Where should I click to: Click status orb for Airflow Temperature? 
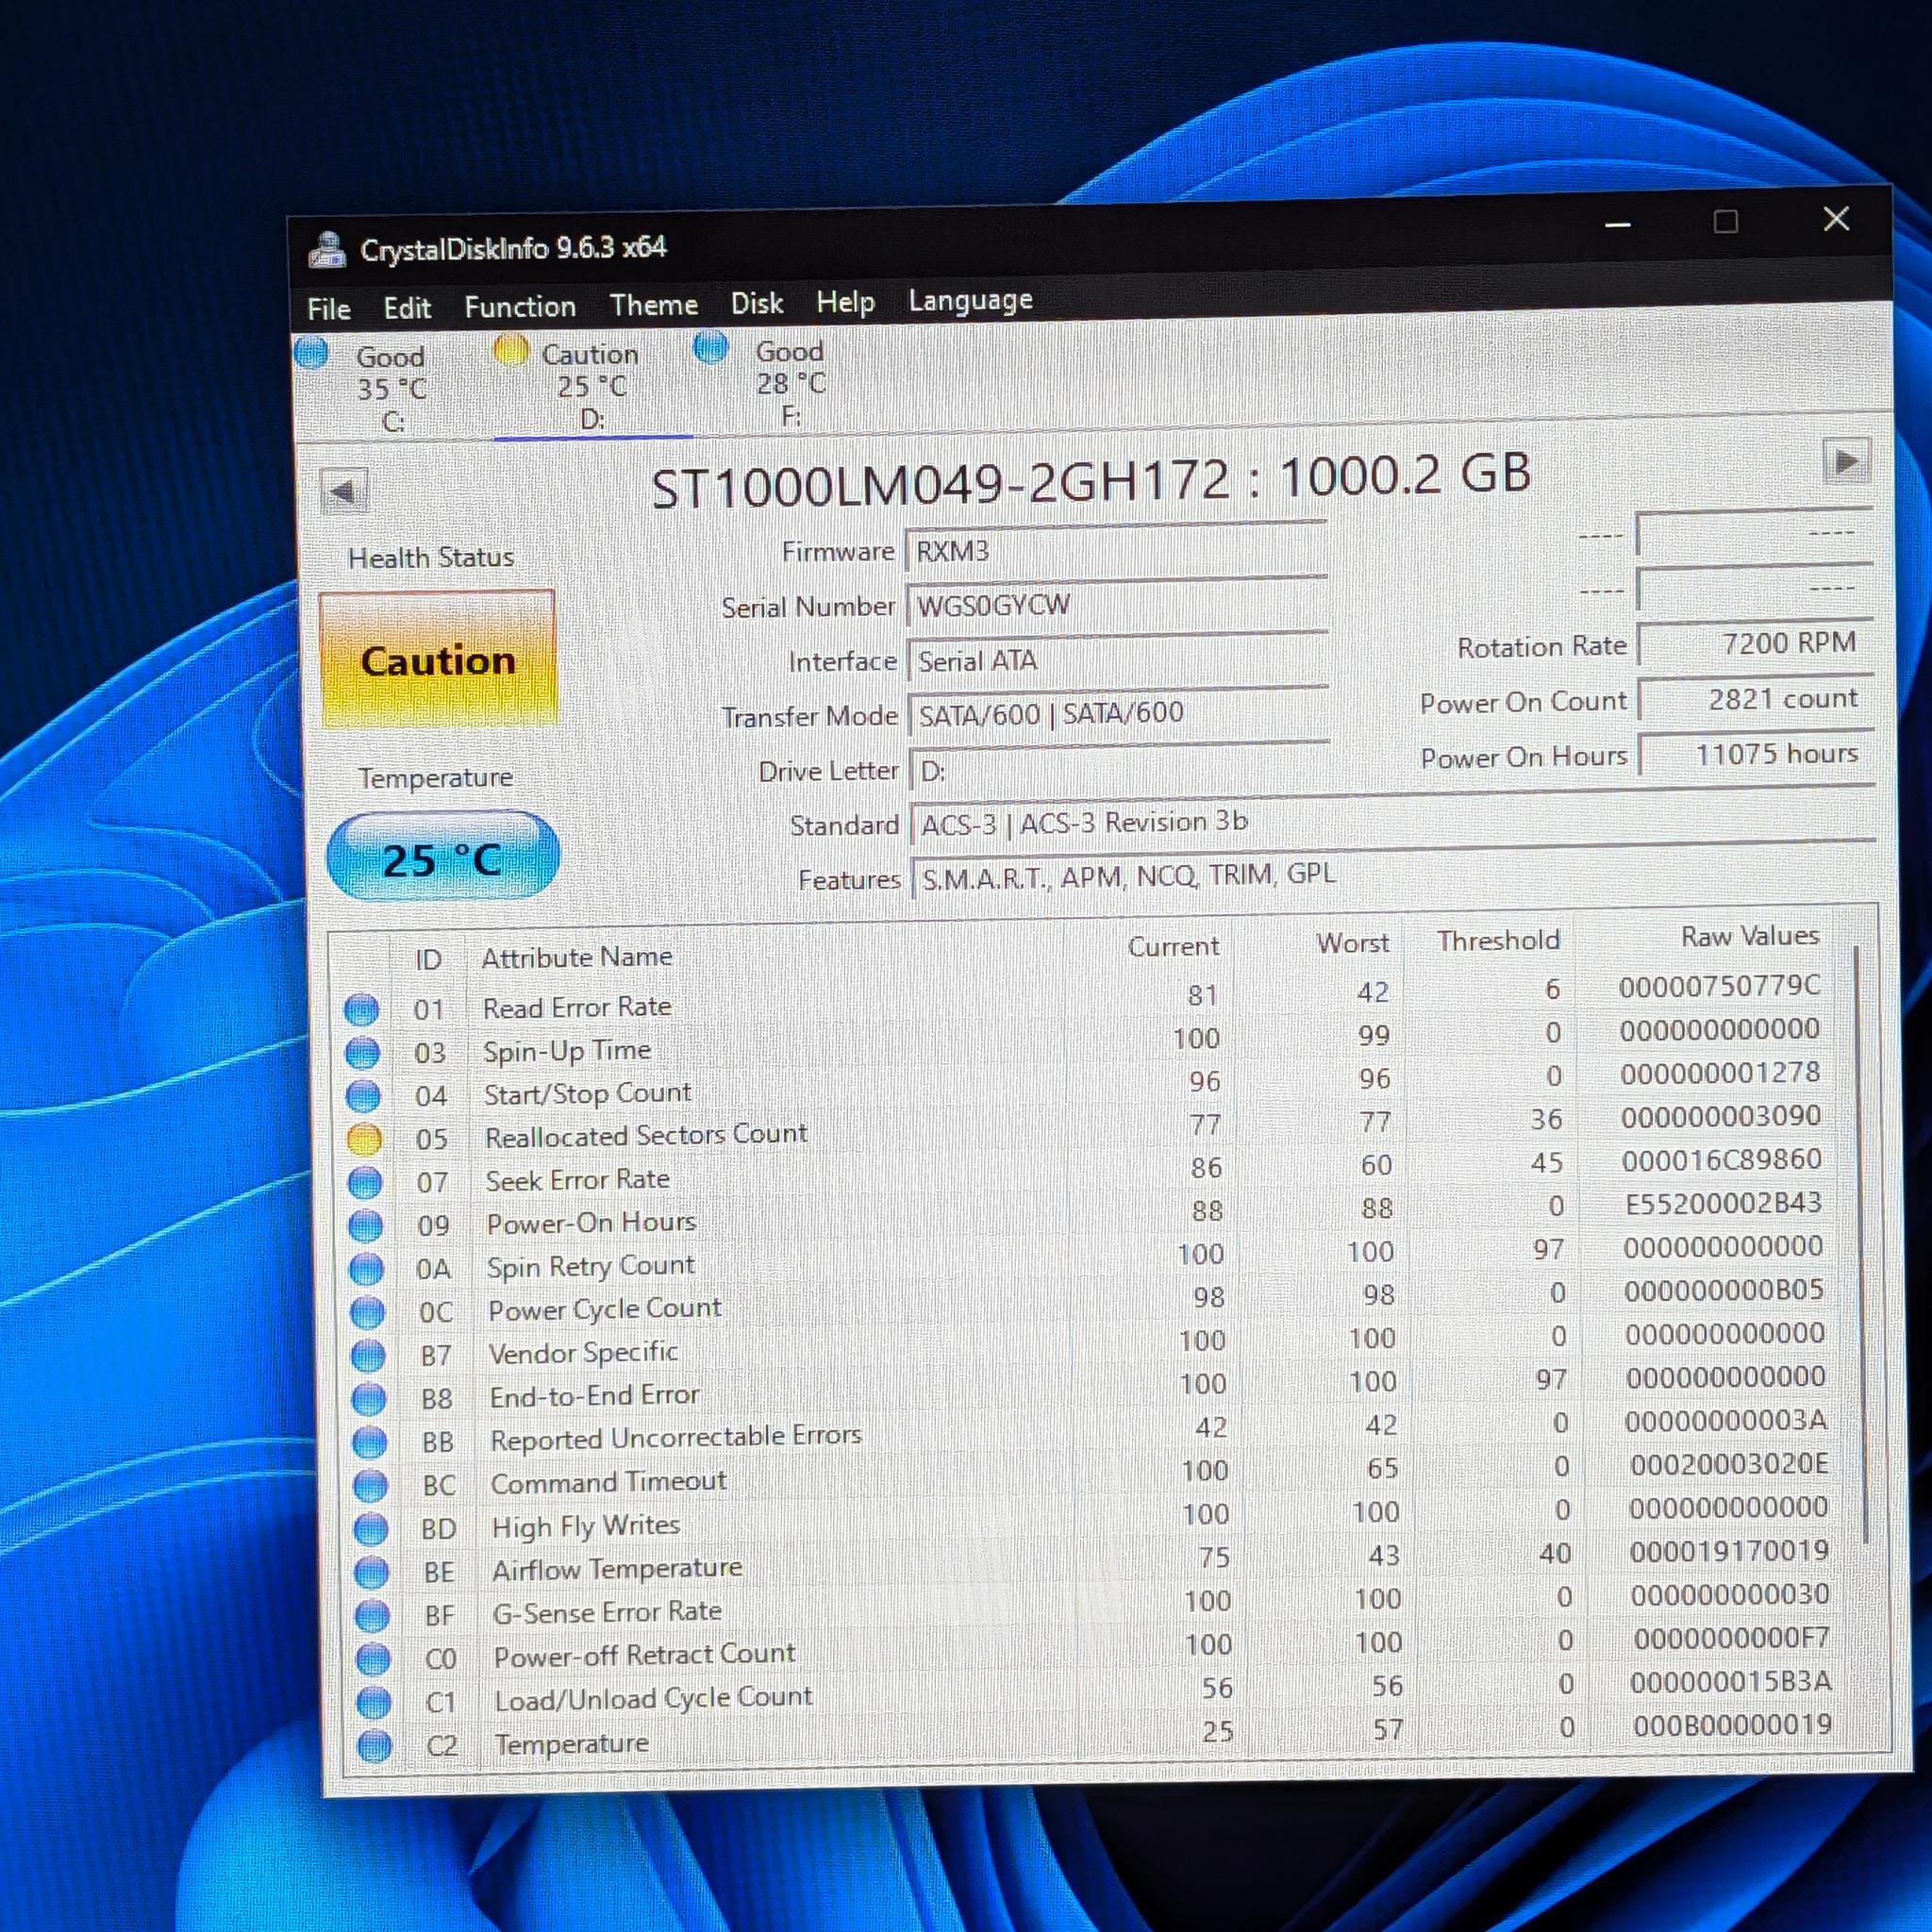point(372,1572)
